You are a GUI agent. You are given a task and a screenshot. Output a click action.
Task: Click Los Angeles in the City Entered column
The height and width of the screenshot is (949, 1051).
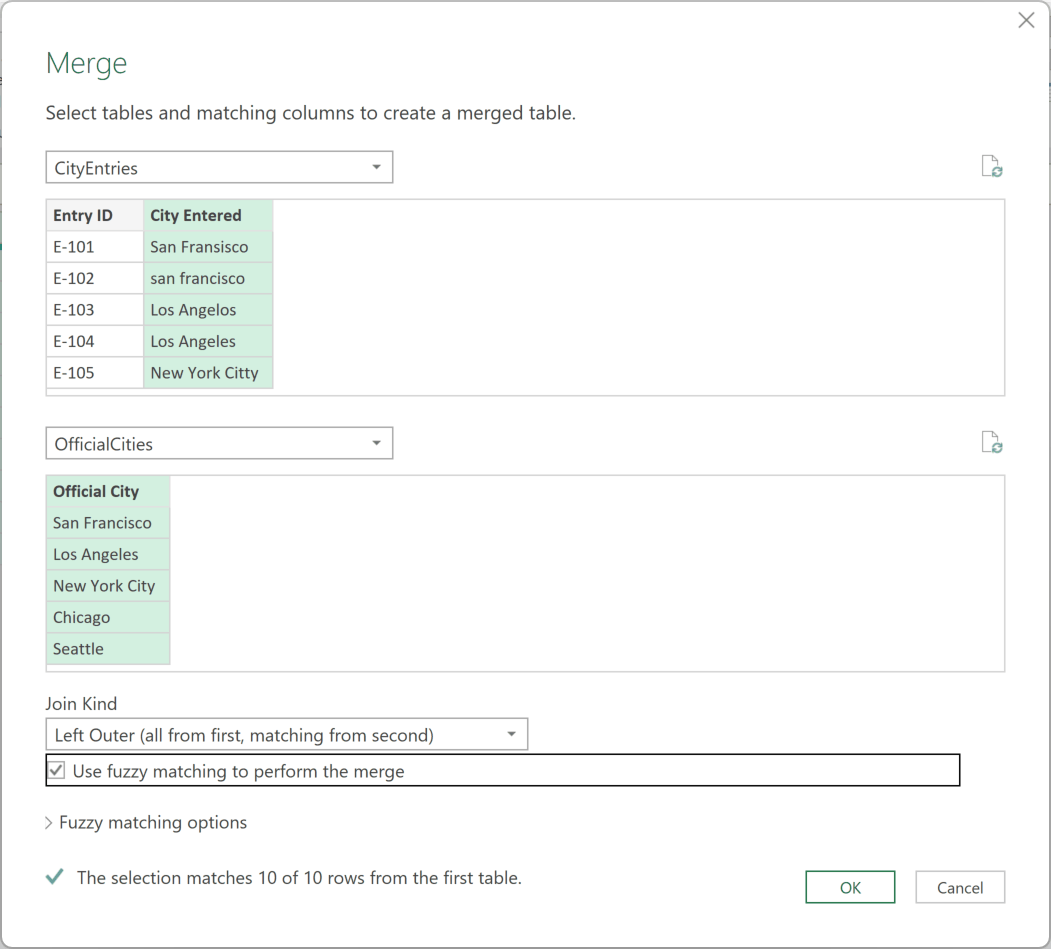tap(208, 341)
